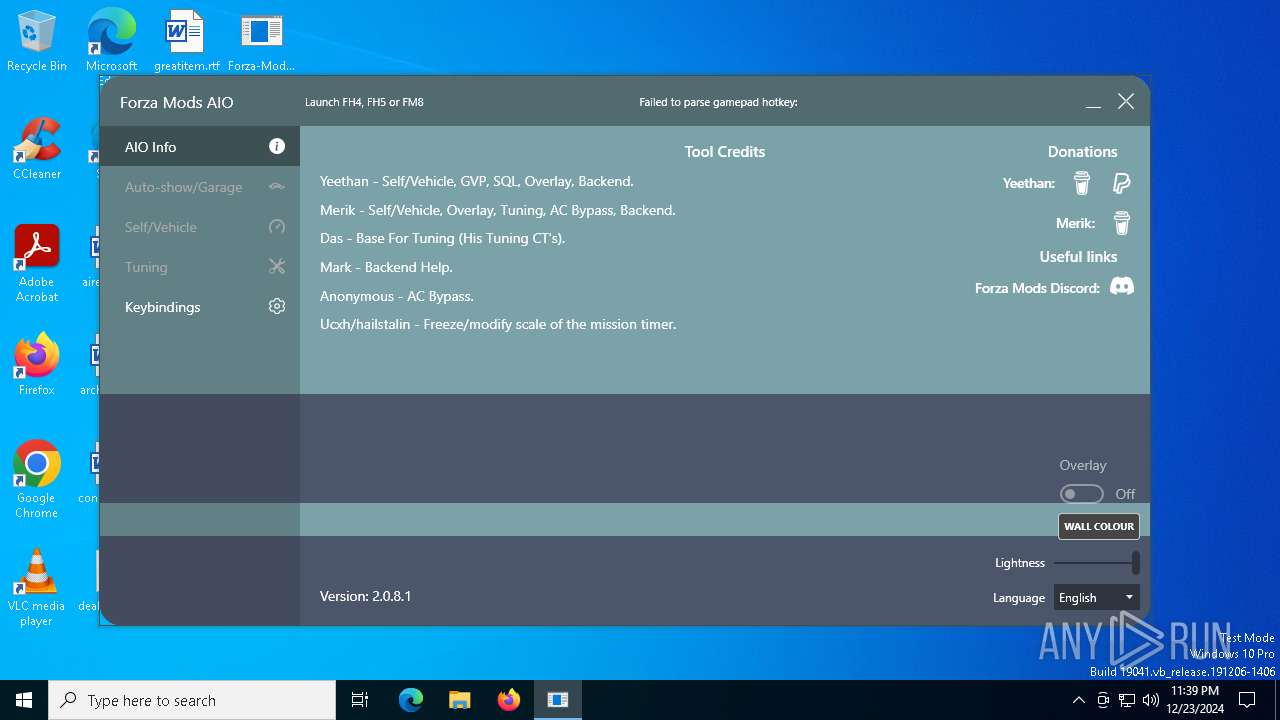Adjust the Lightness slider handle
Screen dimensions: 1280x720
[1135, 563]
